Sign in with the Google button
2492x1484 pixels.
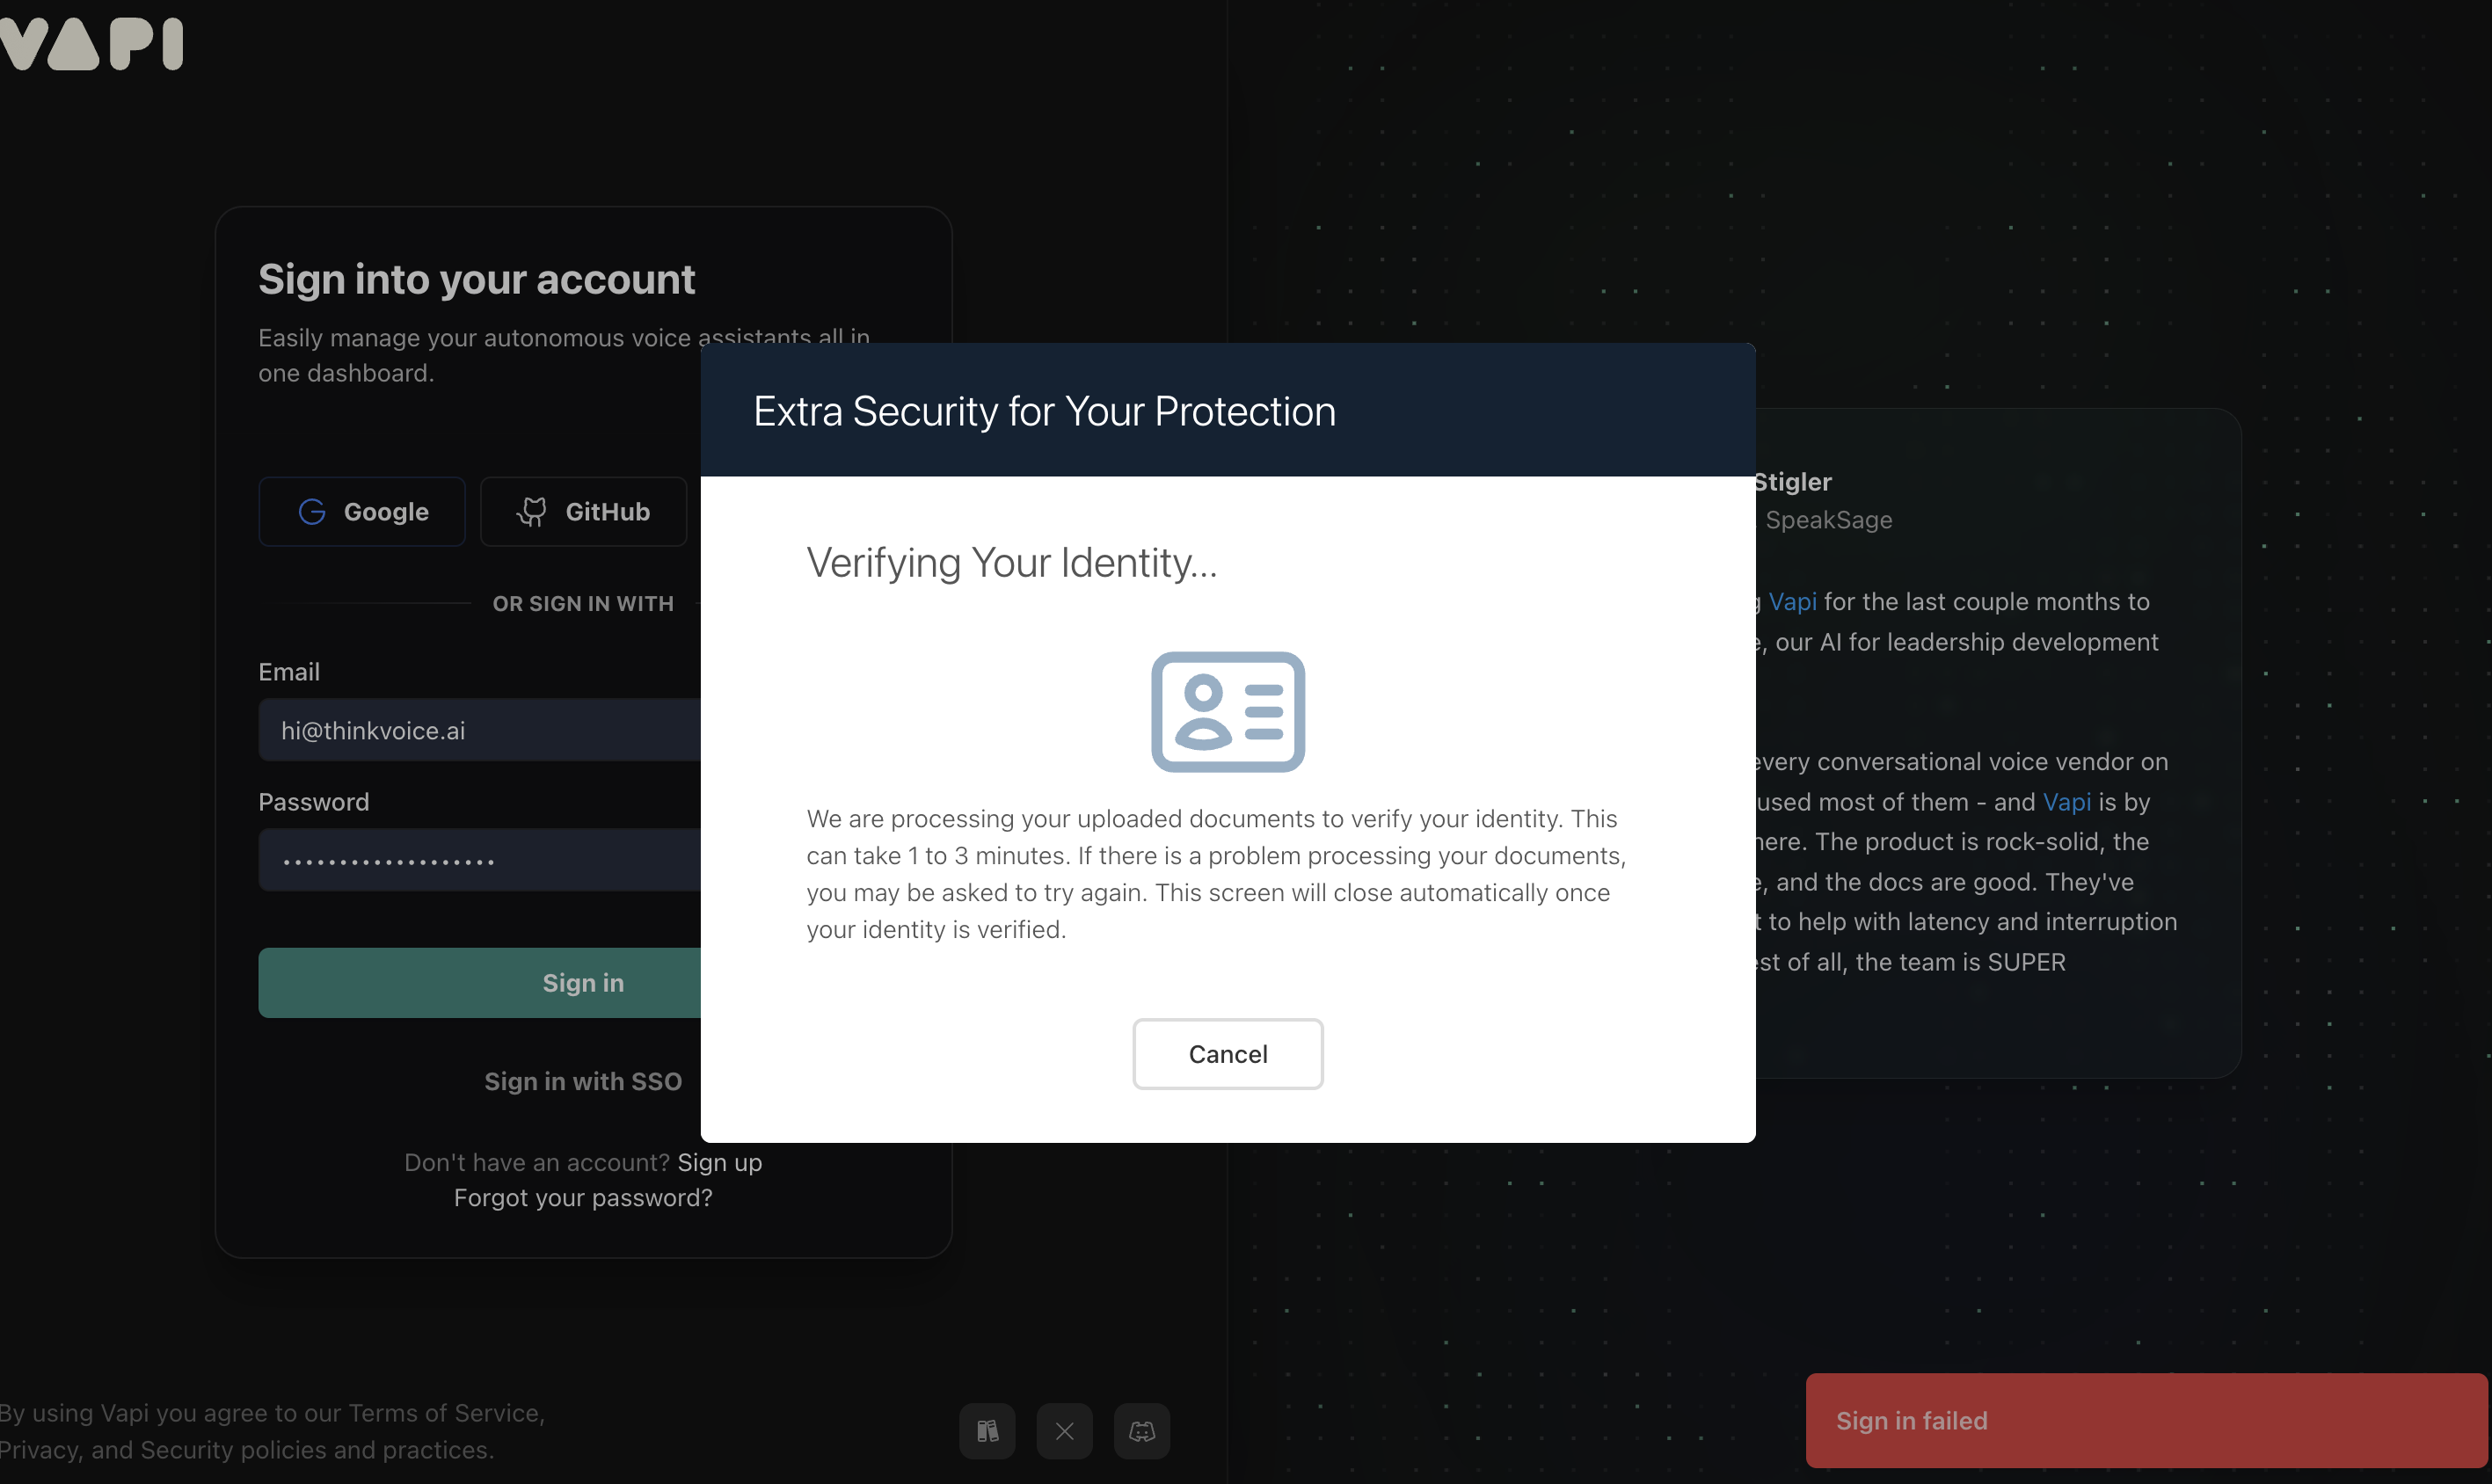click(x=362, y=512)
